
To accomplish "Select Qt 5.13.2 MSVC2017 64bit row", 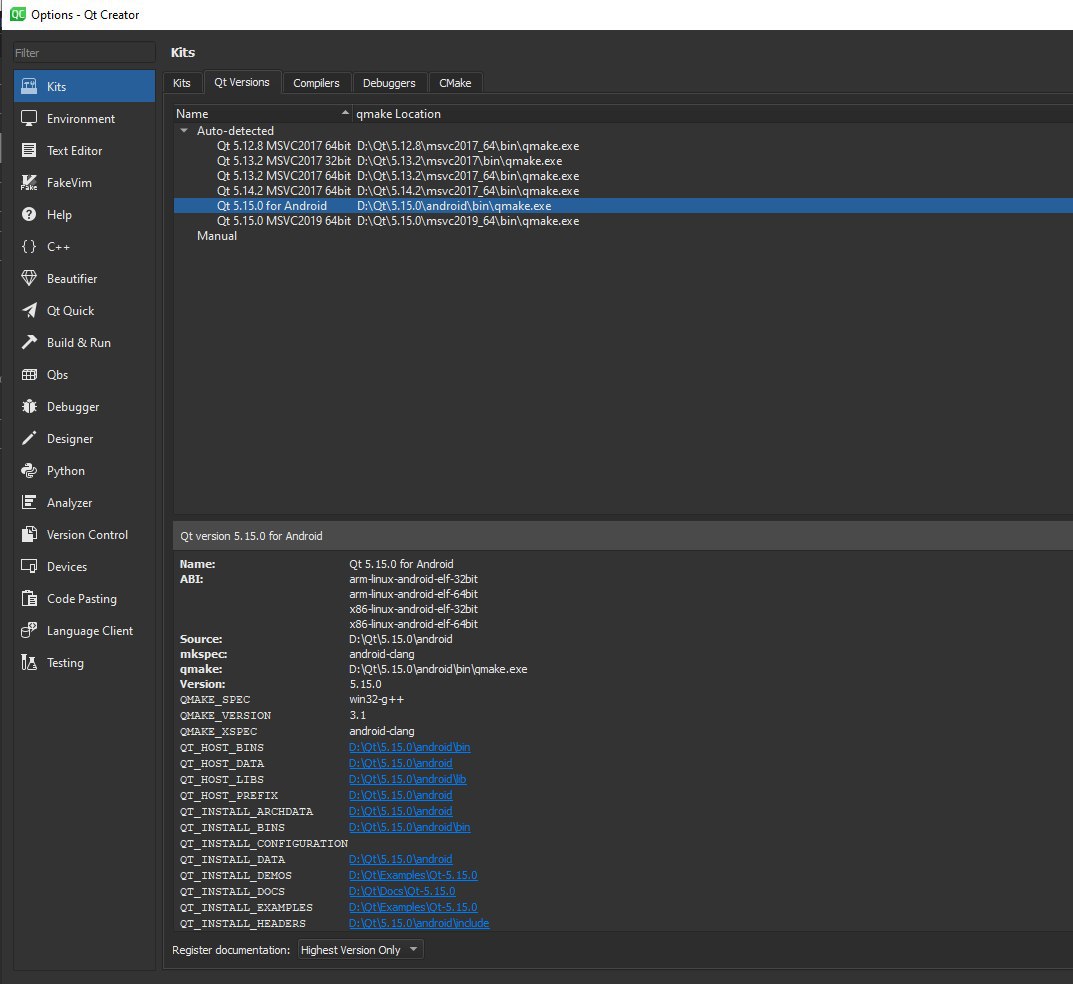I will pos(623,176).
